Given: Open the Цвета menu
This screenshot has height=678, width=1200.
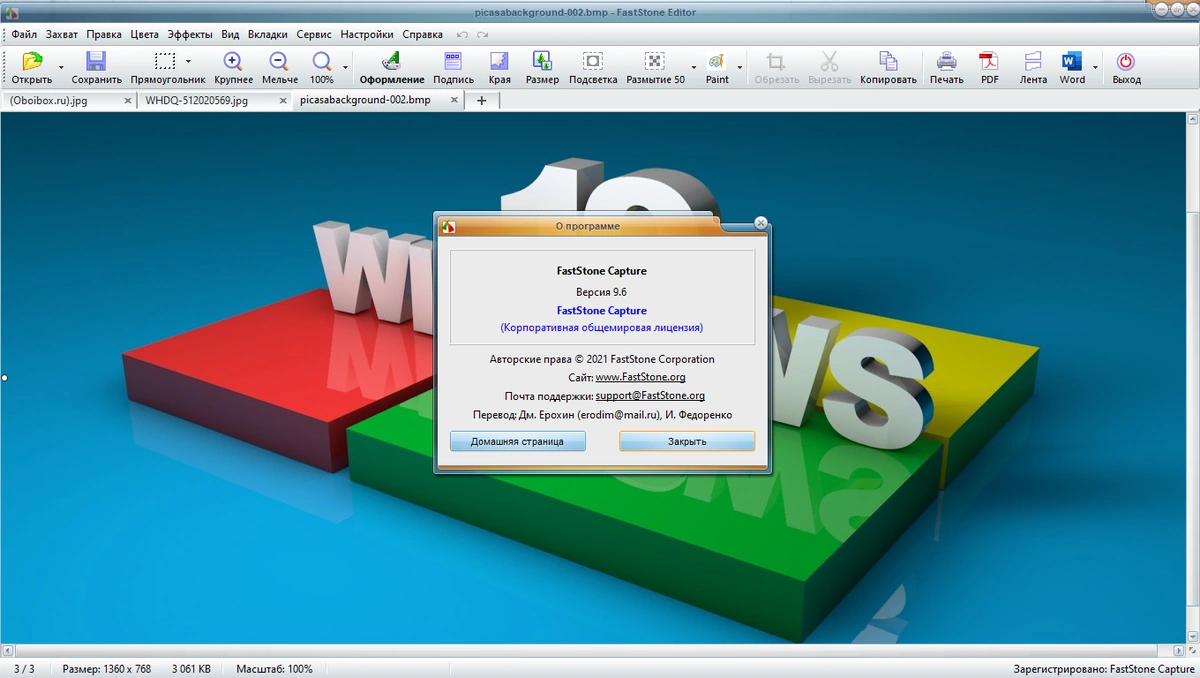Looking at the screenshot, I should tap(145, 34).
